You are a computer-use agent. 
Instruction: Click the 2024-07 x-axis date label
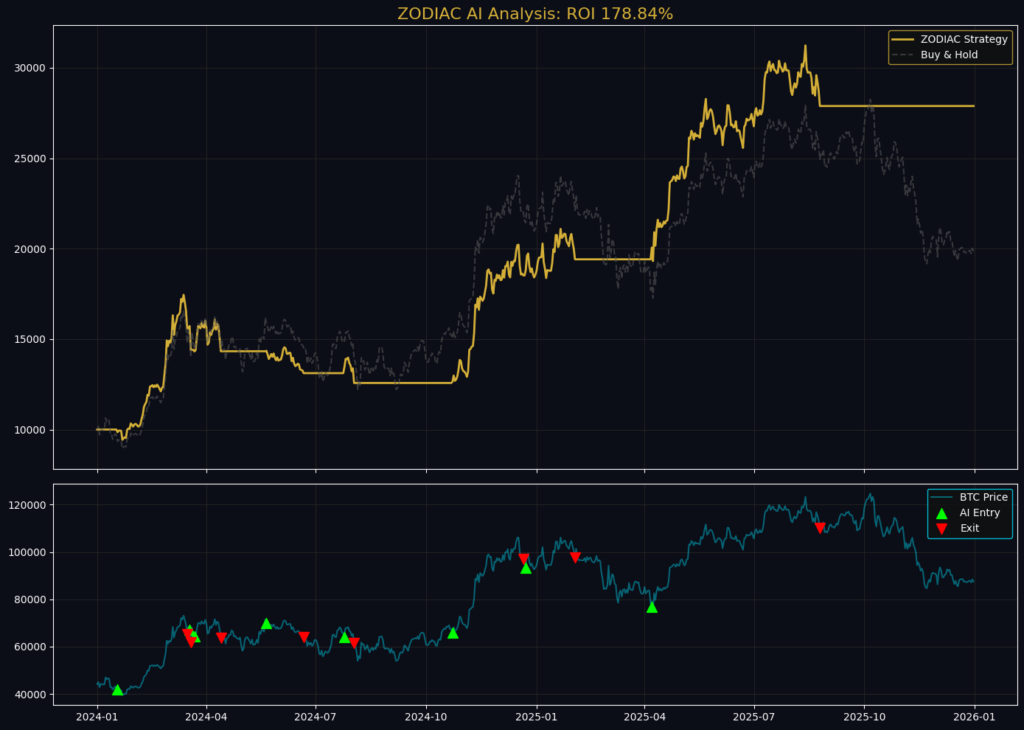click(x=316, y=716)
